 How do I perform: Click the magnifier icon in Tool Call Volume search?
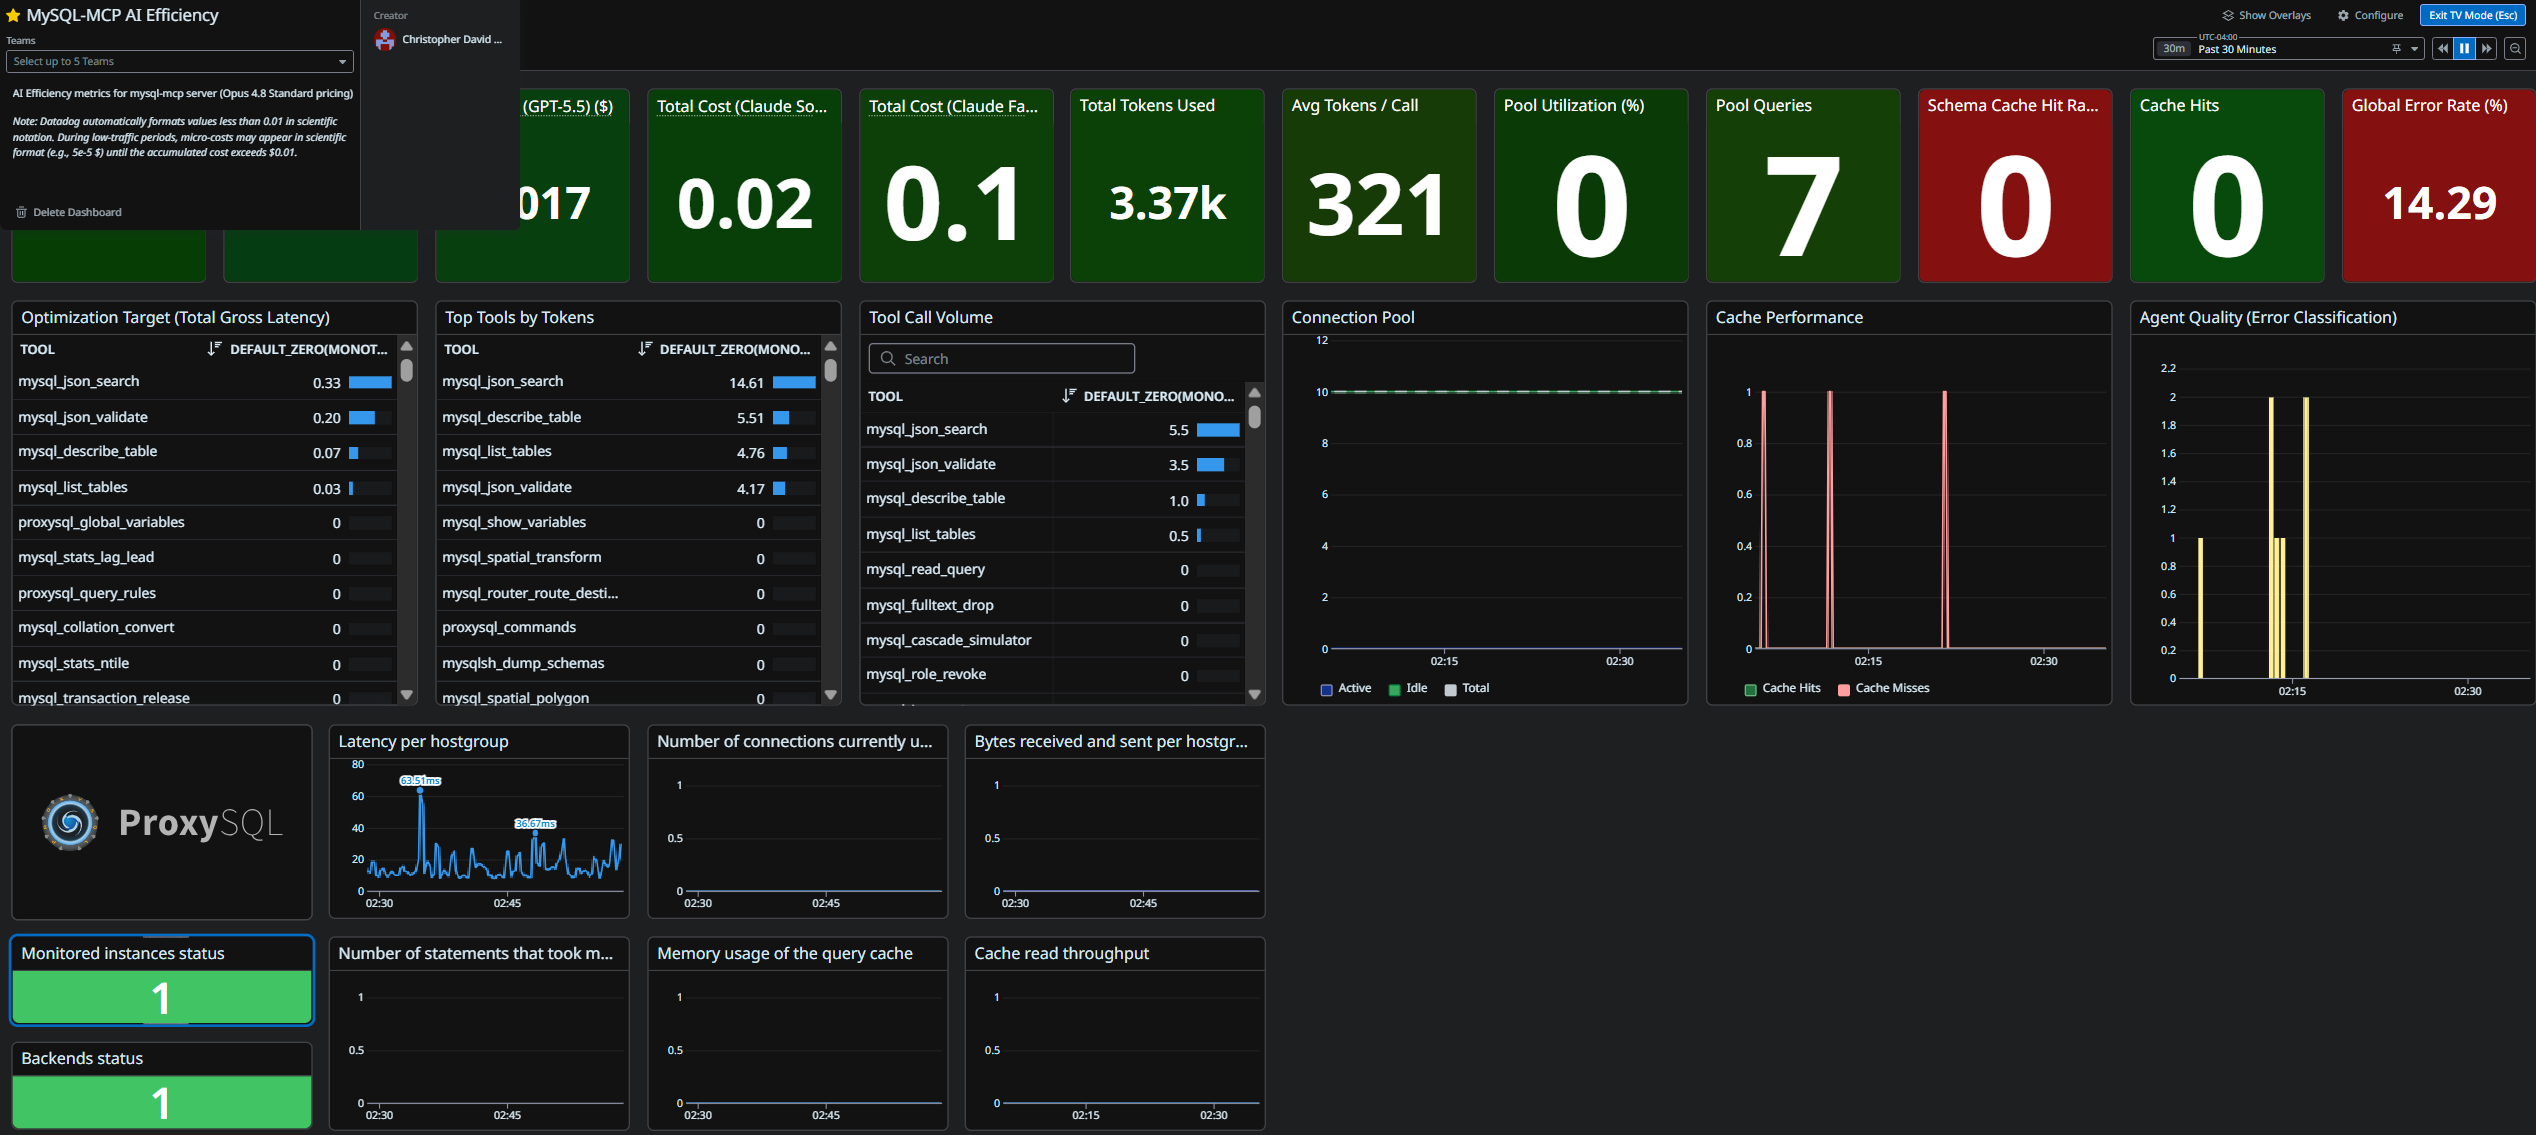click(888, 359)
